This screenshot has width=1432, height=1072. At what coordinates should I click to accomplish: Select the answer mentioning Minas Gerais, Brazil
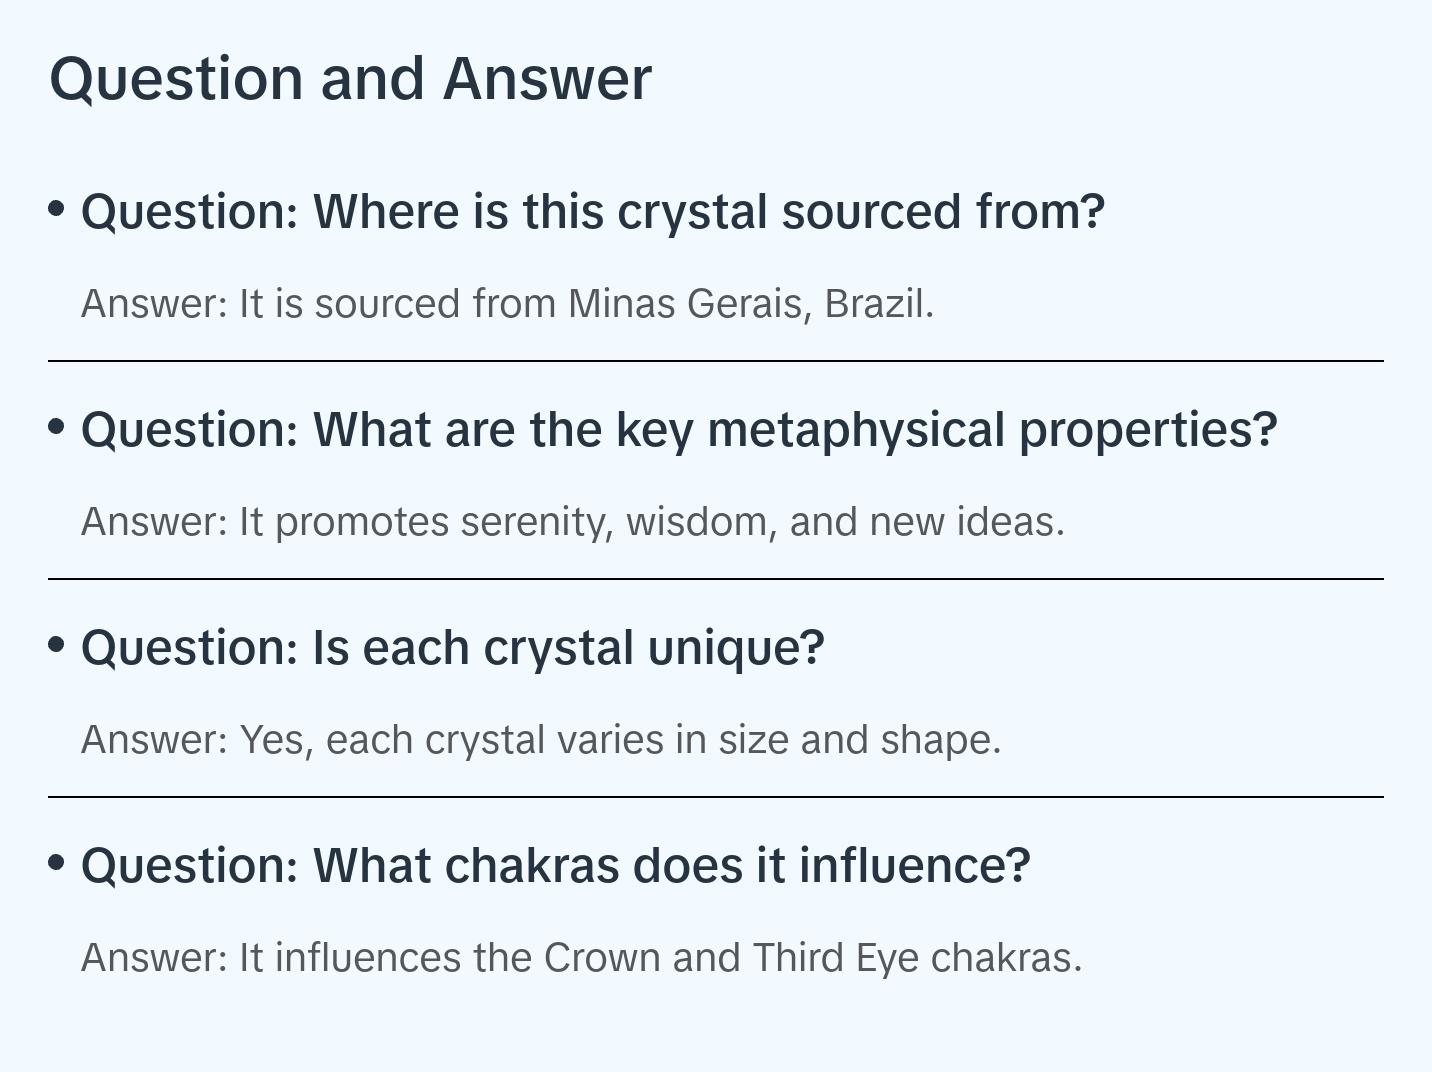click(x=507, y=304)
